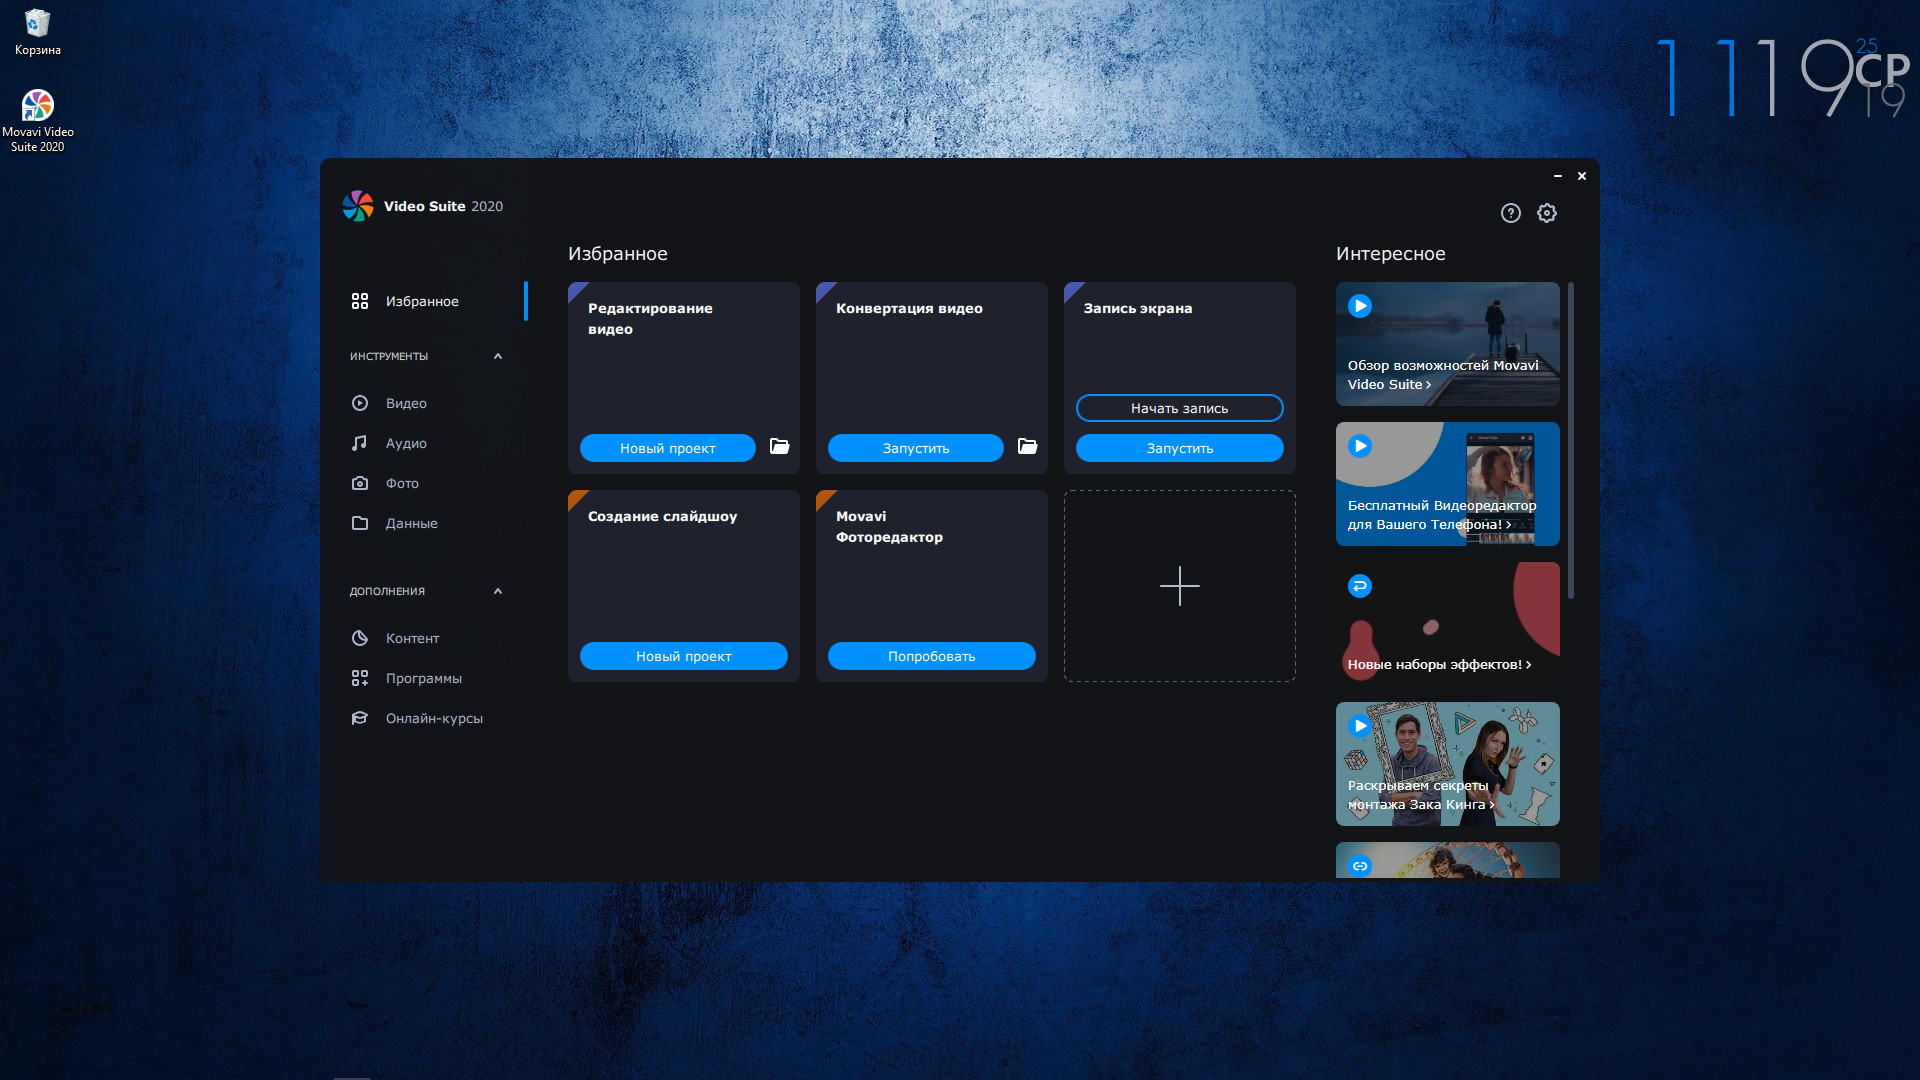Click the Аудио music note icon
Viewport: 1920px width, 1080px height.
pos(360,443)
